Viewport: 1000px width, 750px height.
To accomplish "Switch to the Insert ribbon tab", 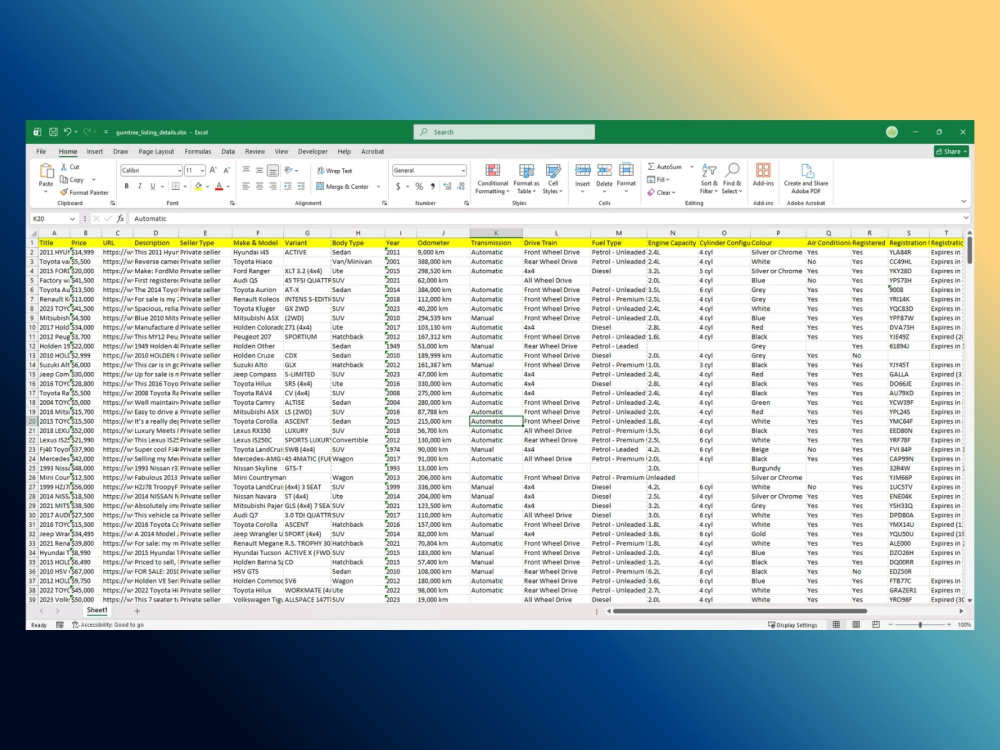I will pyautogui.click(x=94, y=151).
